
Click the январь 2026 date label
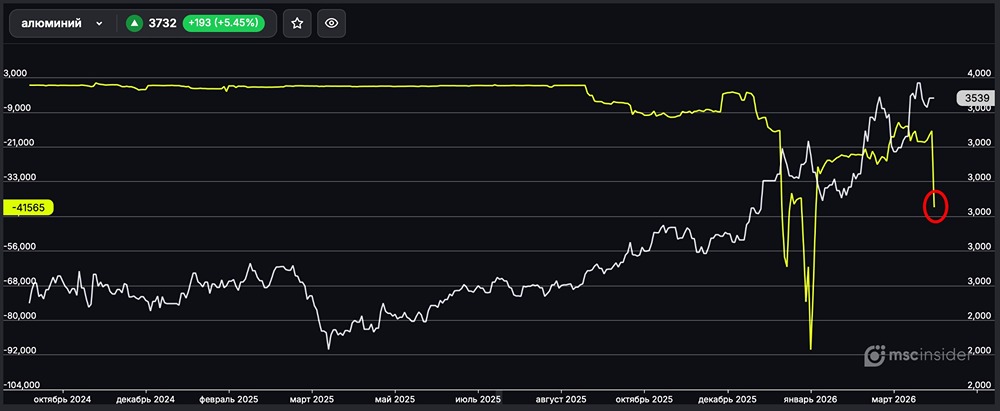click(810, 399)
